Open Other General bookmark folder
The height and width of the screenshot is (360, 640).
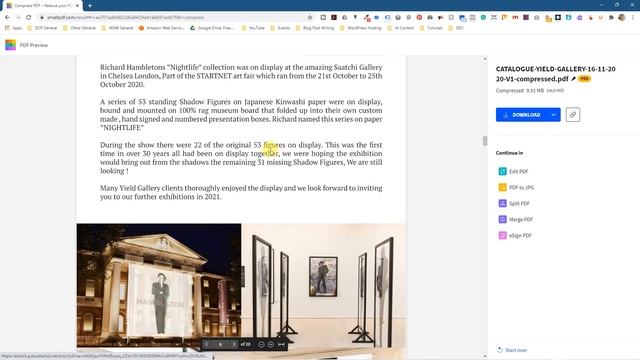click(79, 28)
